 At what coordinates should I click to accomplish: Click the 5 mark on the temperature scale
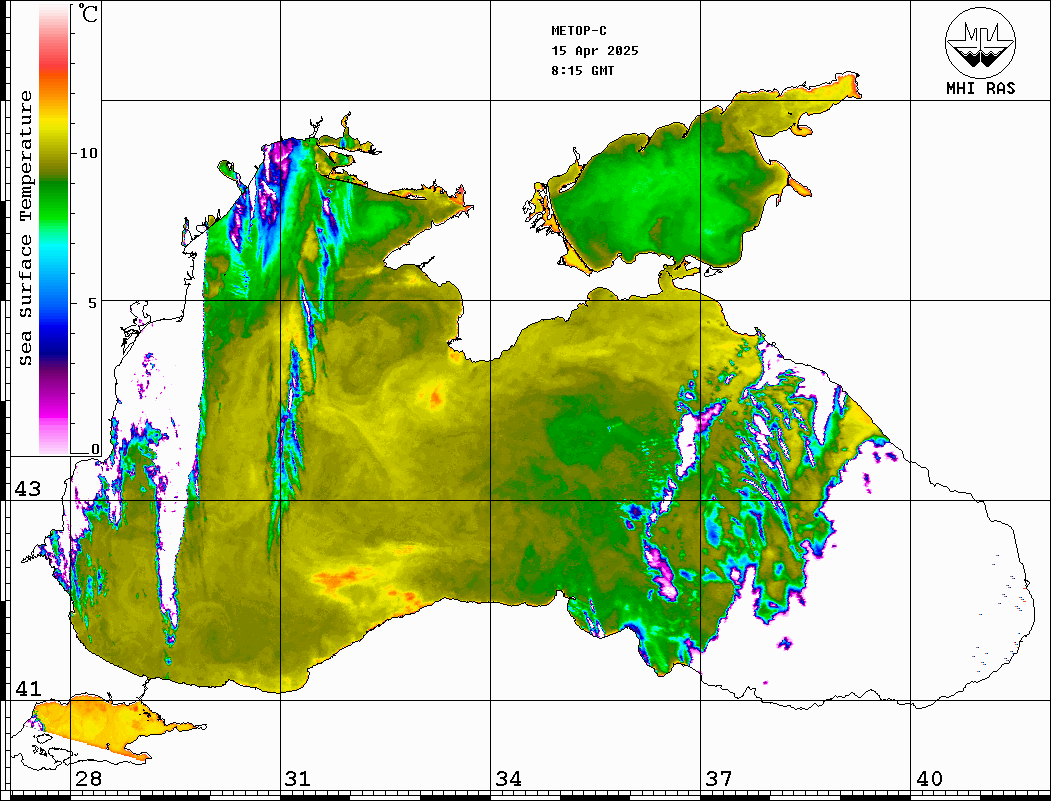pos(92,303)
